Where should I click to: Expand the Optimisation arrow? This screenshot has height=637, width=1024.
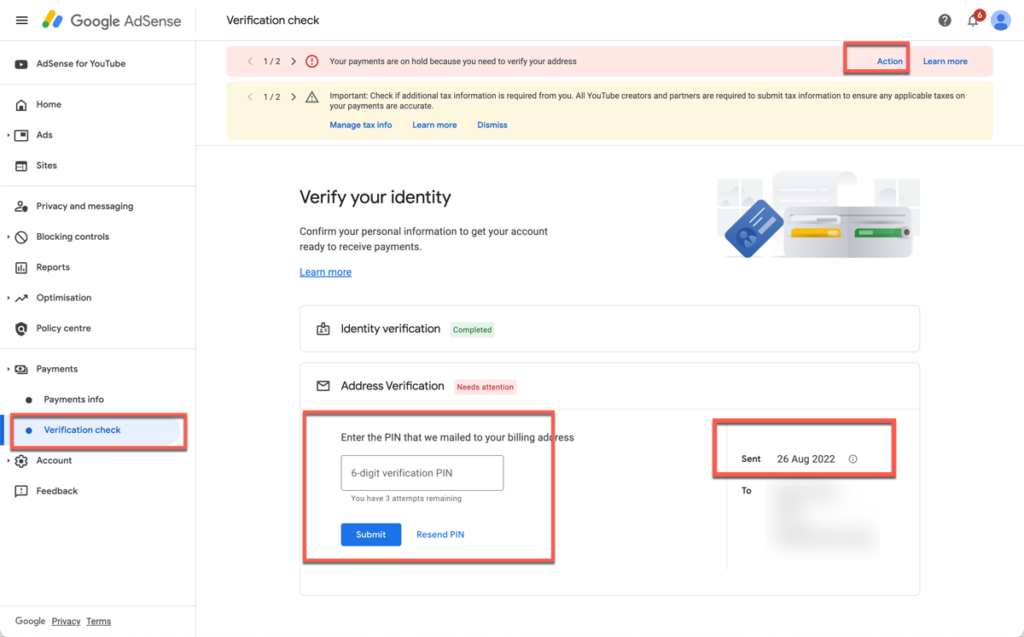tap(8, 298)
